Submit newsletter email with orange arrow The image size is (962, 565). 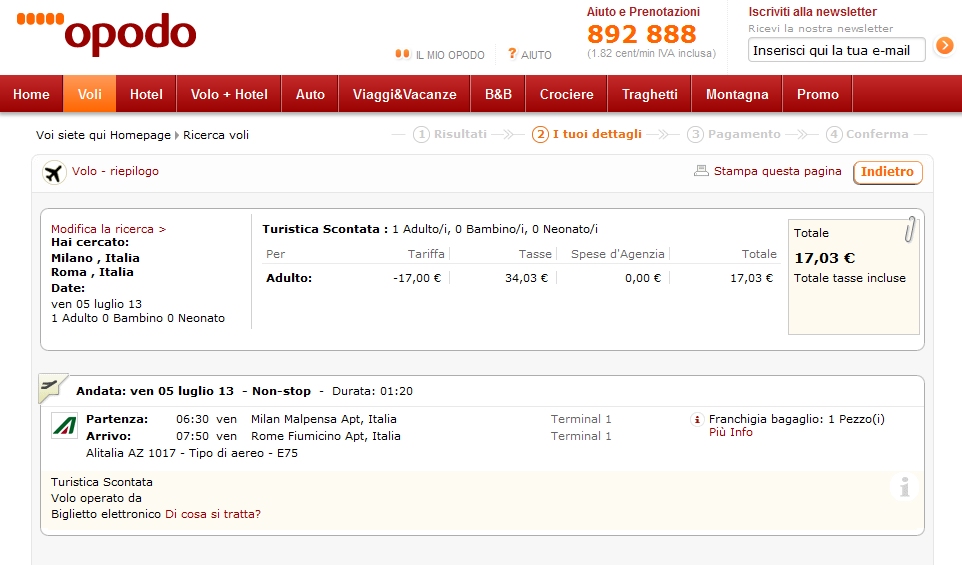point(944,45)
